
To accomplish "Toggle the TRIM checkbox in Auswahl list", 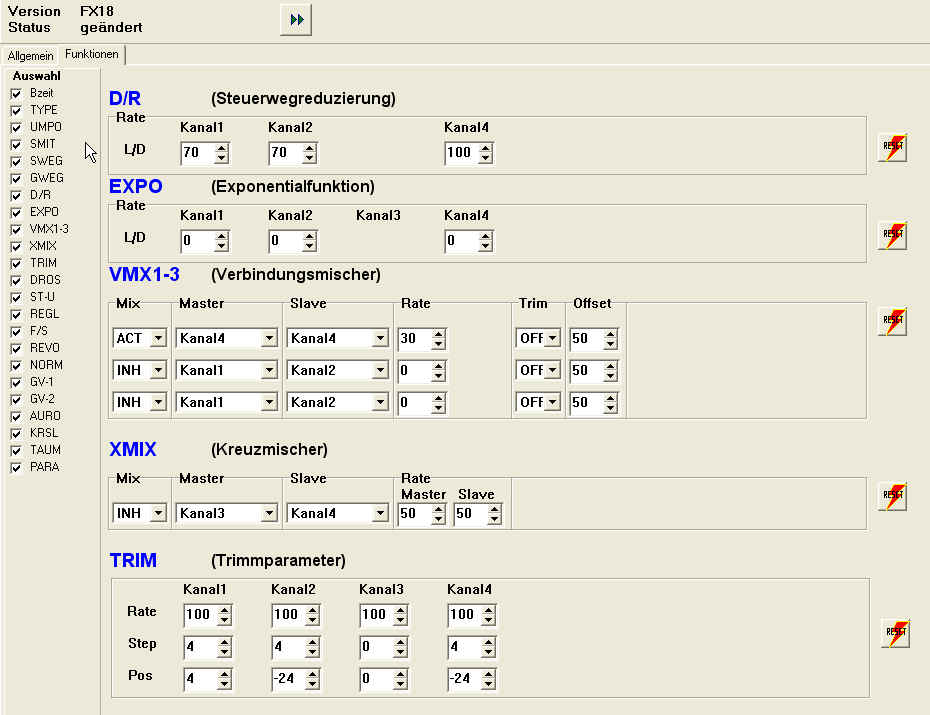I will tap(16, 263).
